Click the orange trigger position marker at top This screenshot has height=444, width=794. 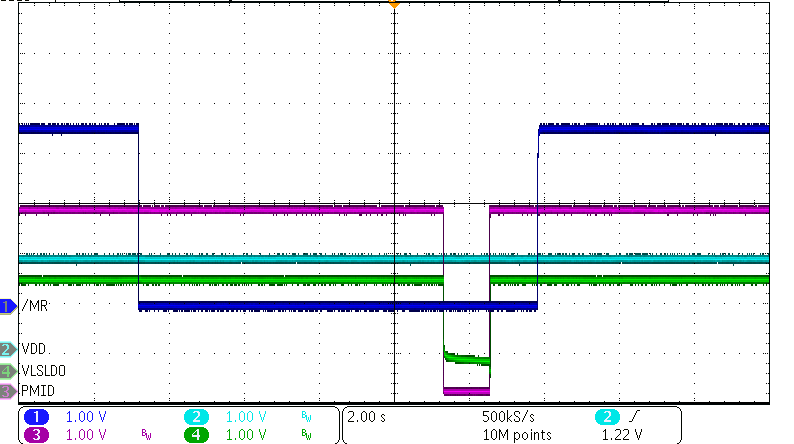pyautogui.click(x=394, y=5)
